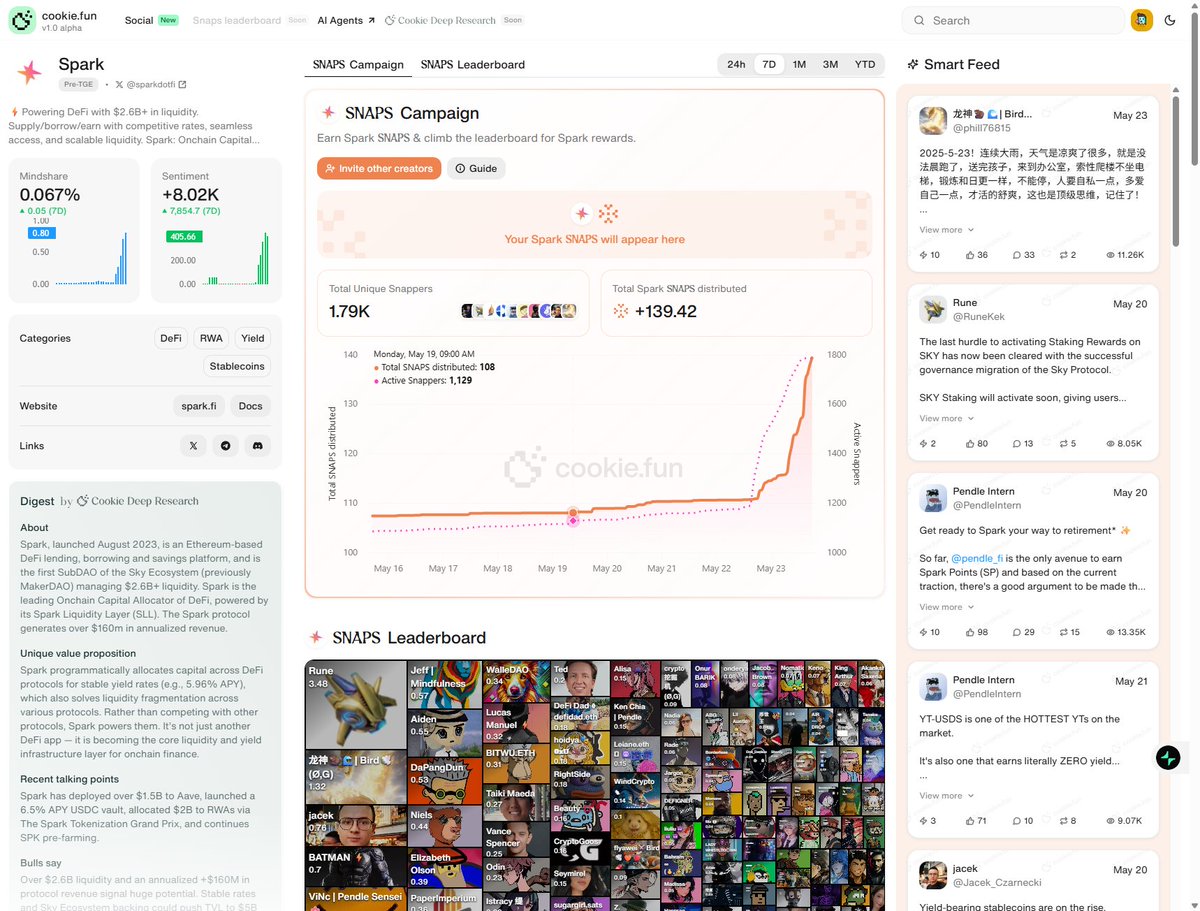Screen dimensions: 1200x911
Task: Click like icon on 龙神 post
Action: (970, 255)
